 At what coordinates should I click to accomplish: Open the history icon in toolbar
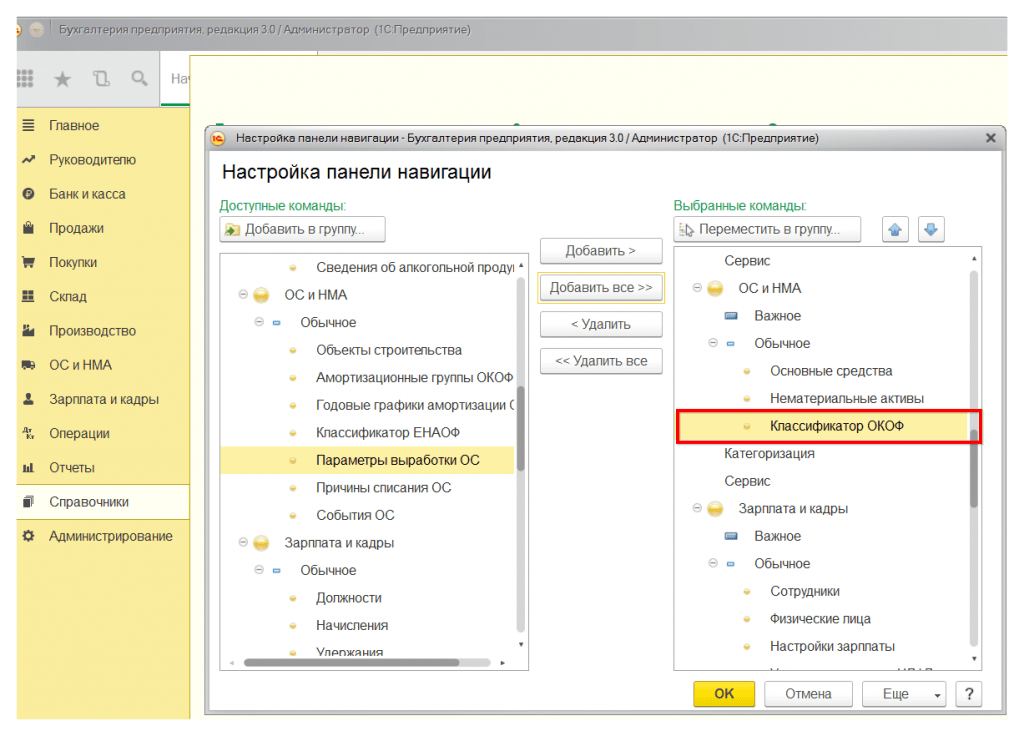tap(101, 79)
